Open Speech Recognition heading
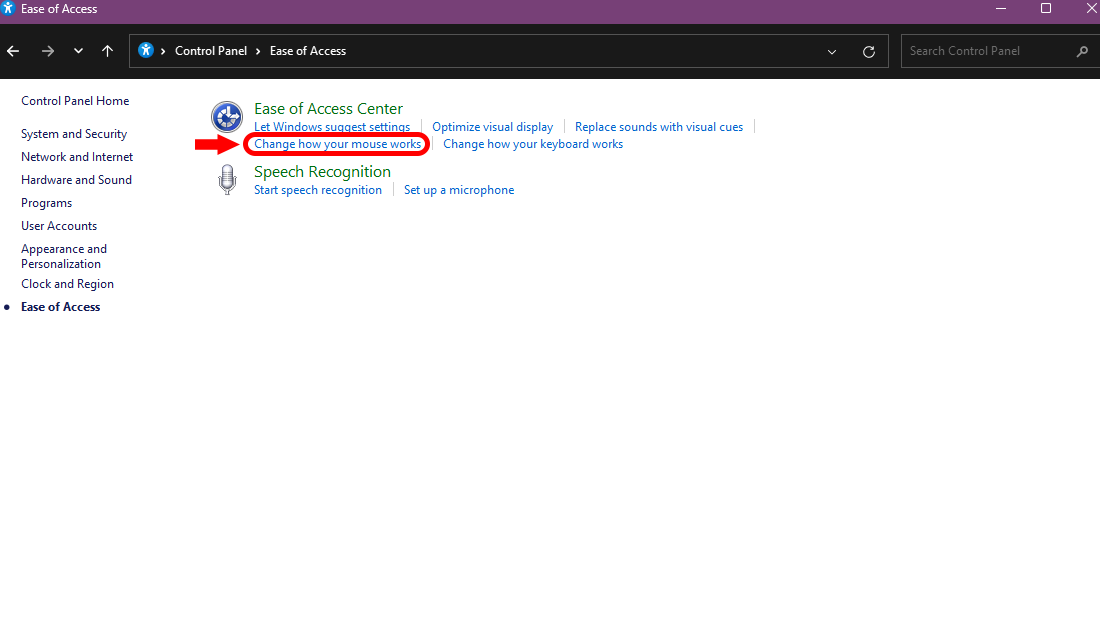 322,172
